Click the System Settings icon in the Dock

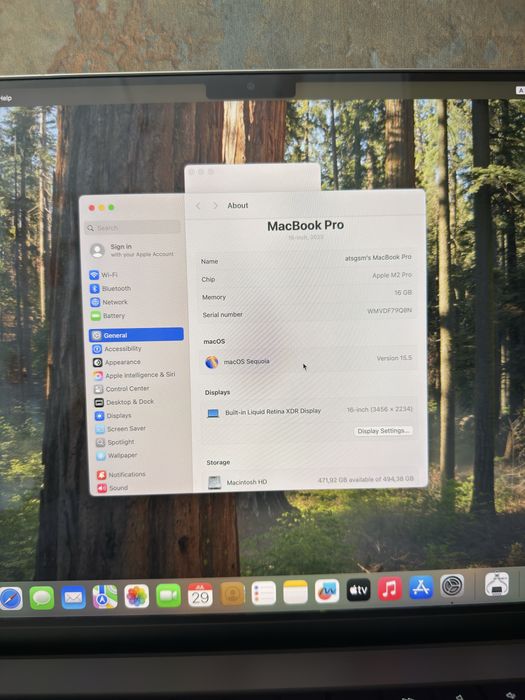click(x=452, y=586)
